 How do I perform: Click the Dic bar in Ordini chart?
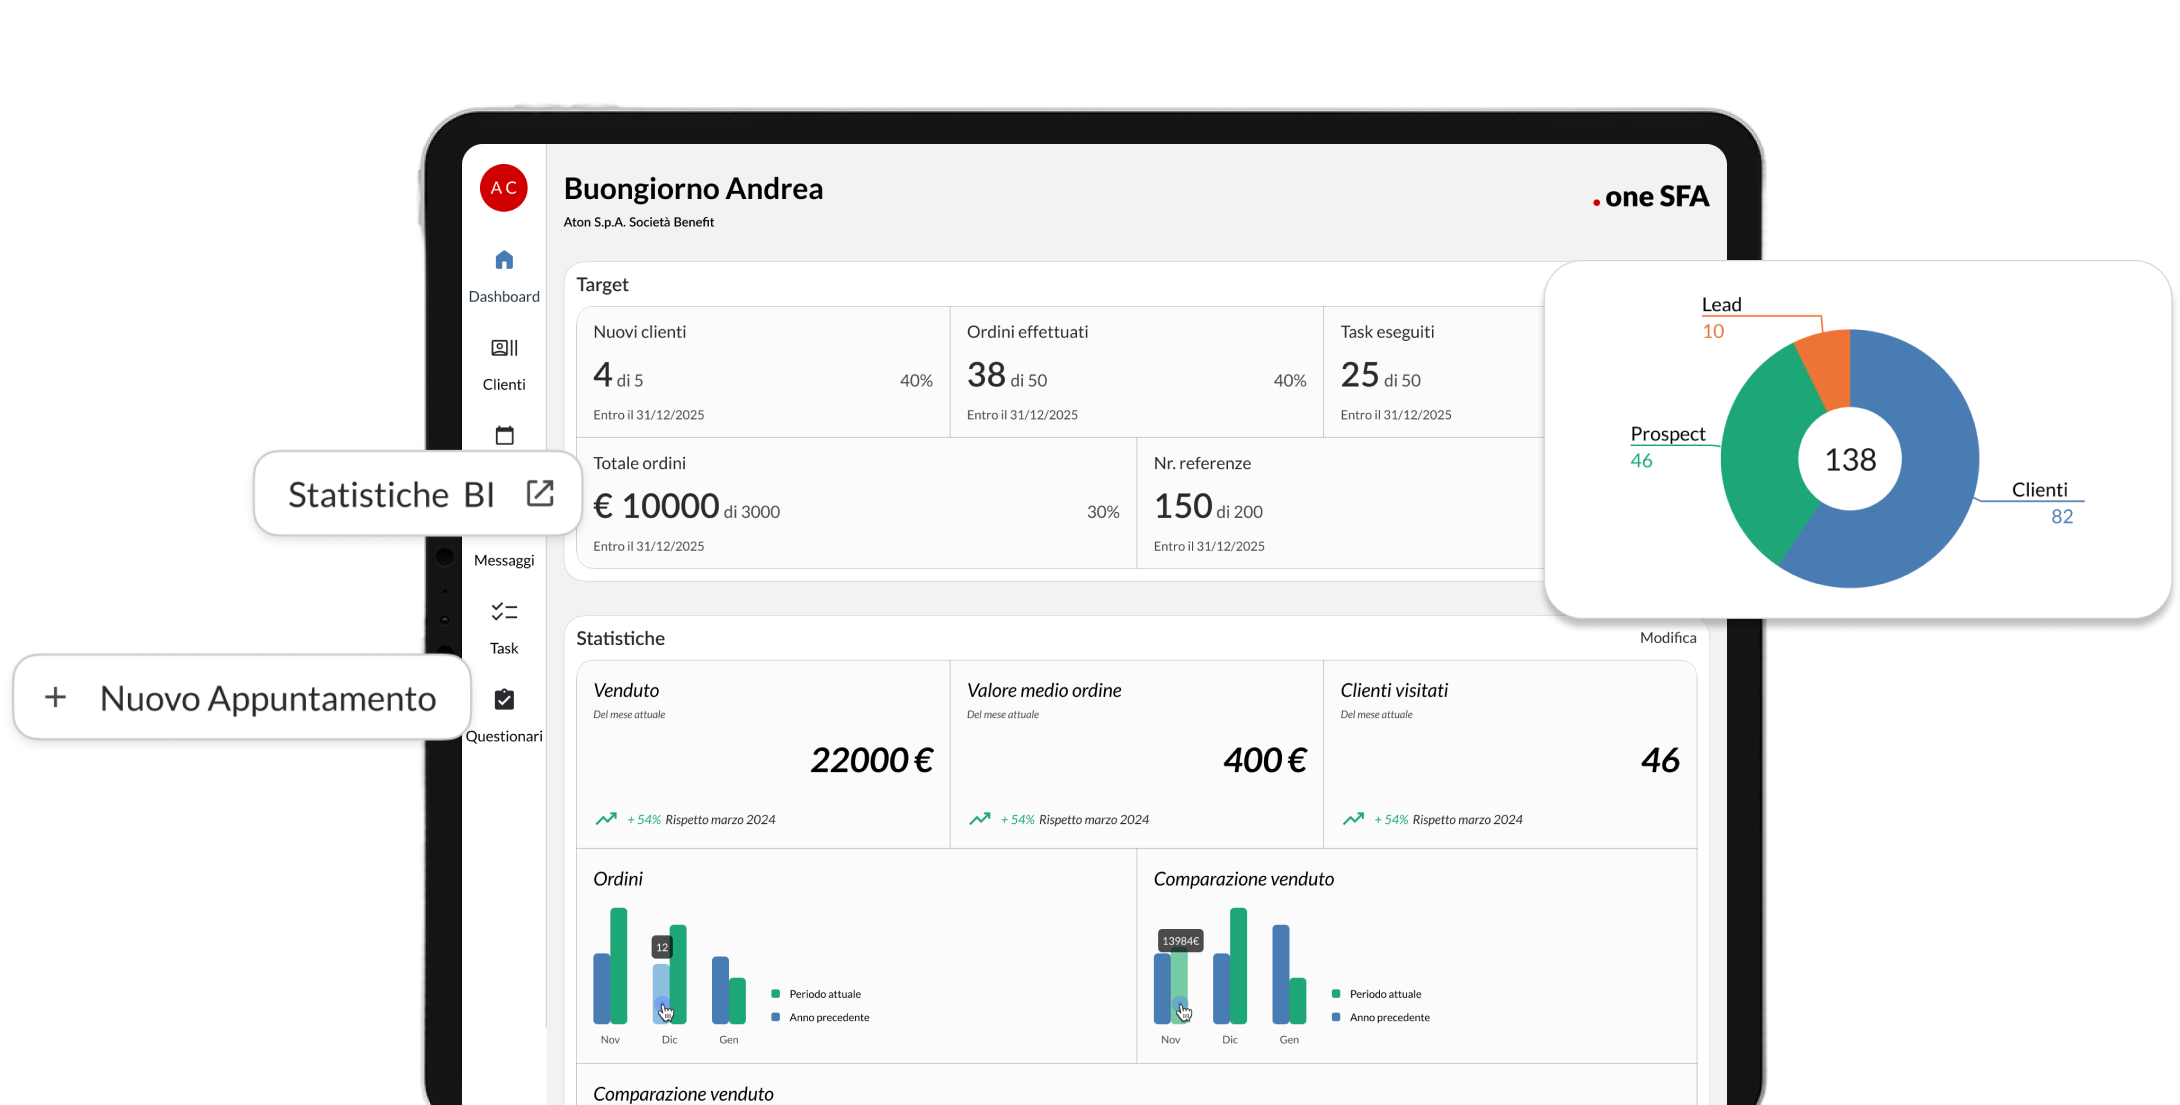click(669, 974)
